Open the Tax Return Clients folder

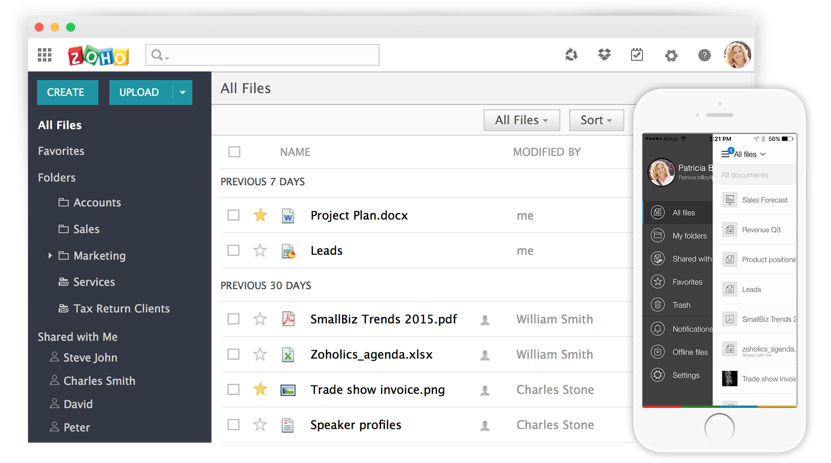(114, 308)
